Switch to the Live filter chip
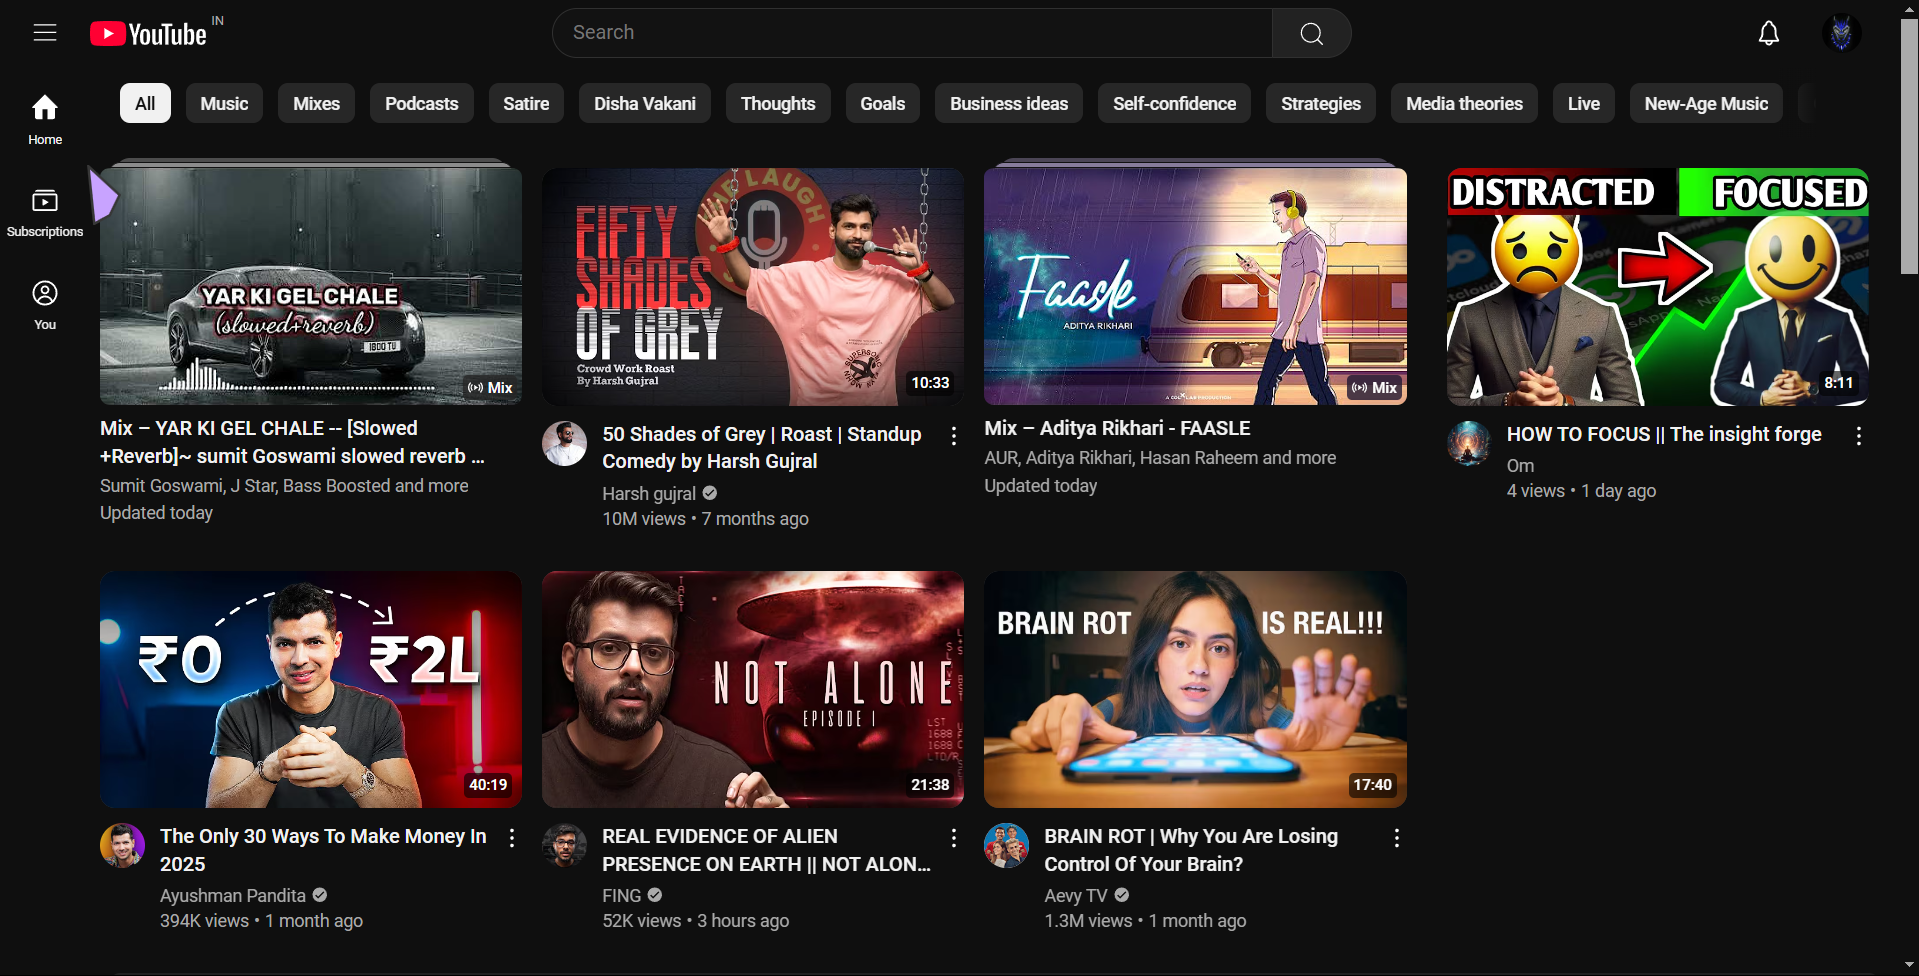The width and height of the screenshot is (1919, 976). tap(1583, 103)
